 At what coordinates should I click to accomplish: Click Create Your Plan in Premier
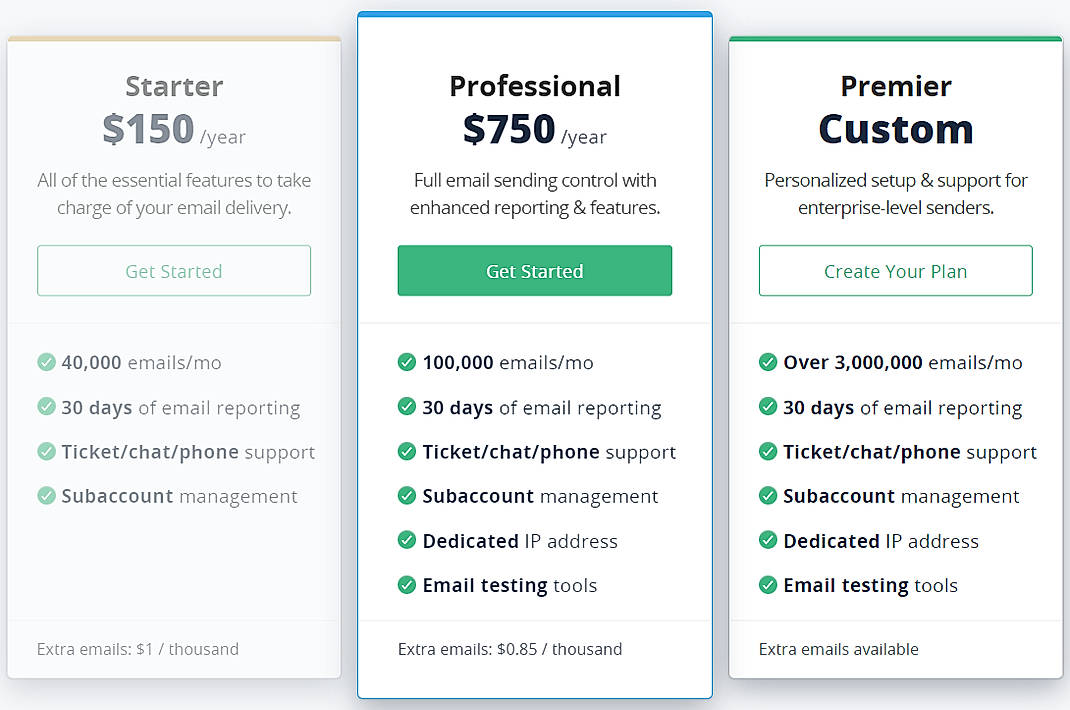pyautogui.click(x=895, y=270)
